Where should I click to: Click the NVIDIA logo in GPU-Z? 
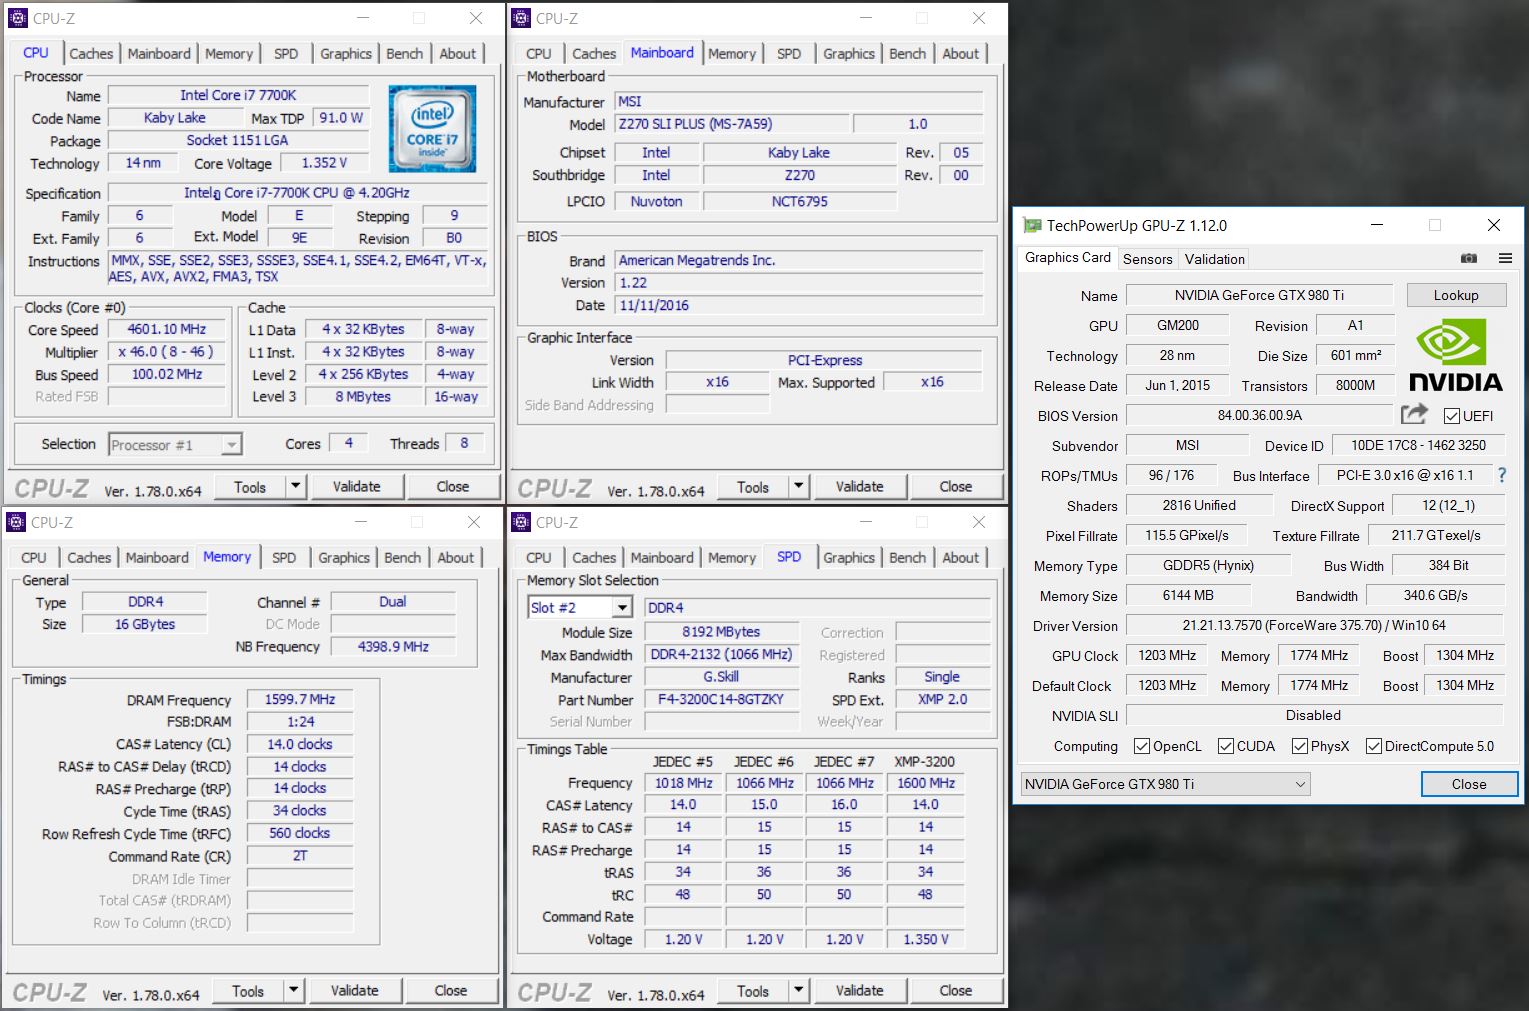pyautogui.click(x=1456, y=355)
